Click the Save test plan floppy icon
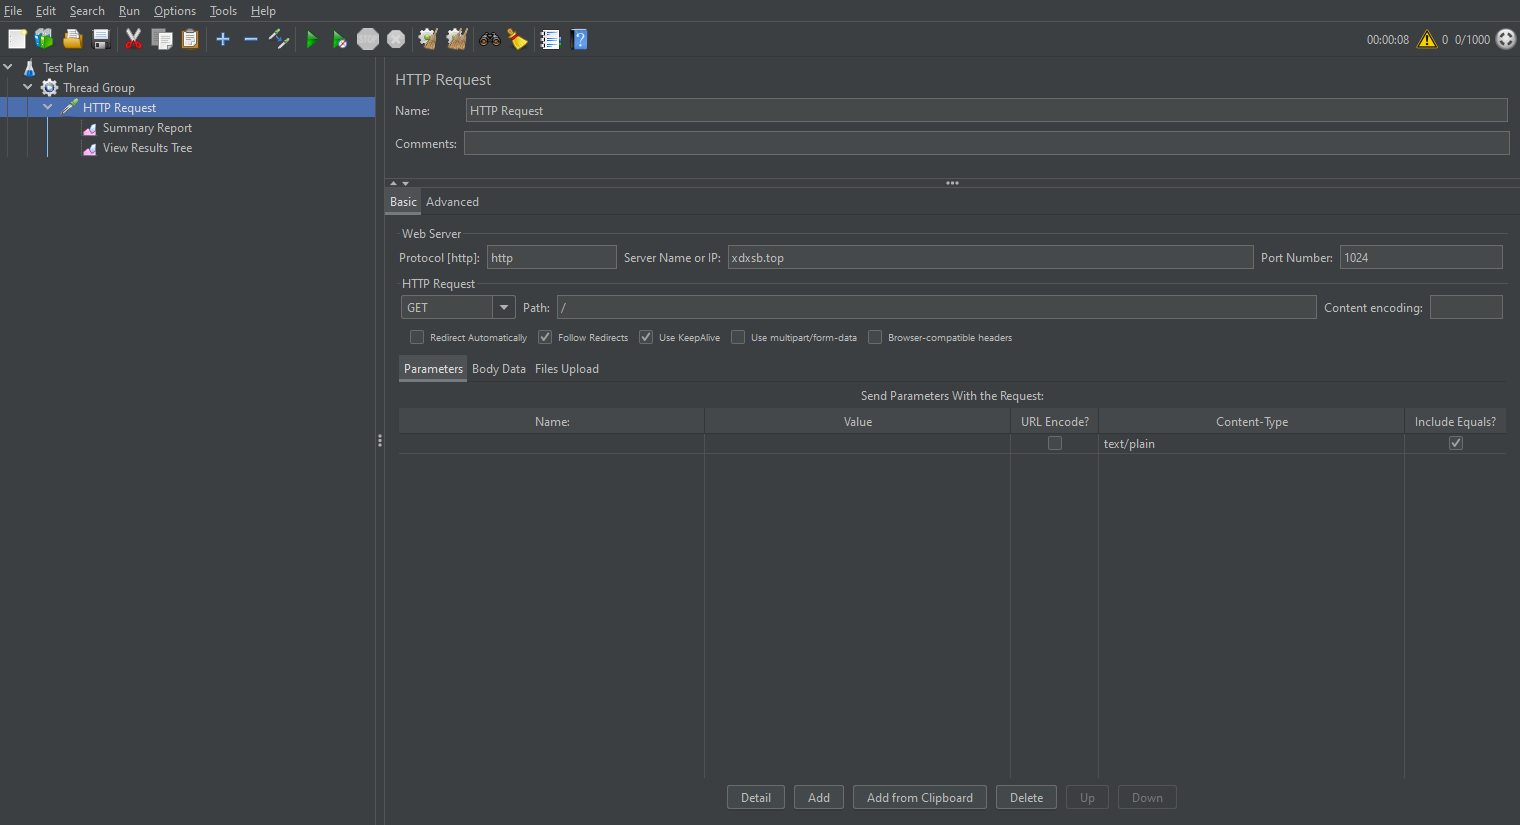The width and height of the screenshot is (1520, 825). 101,40
